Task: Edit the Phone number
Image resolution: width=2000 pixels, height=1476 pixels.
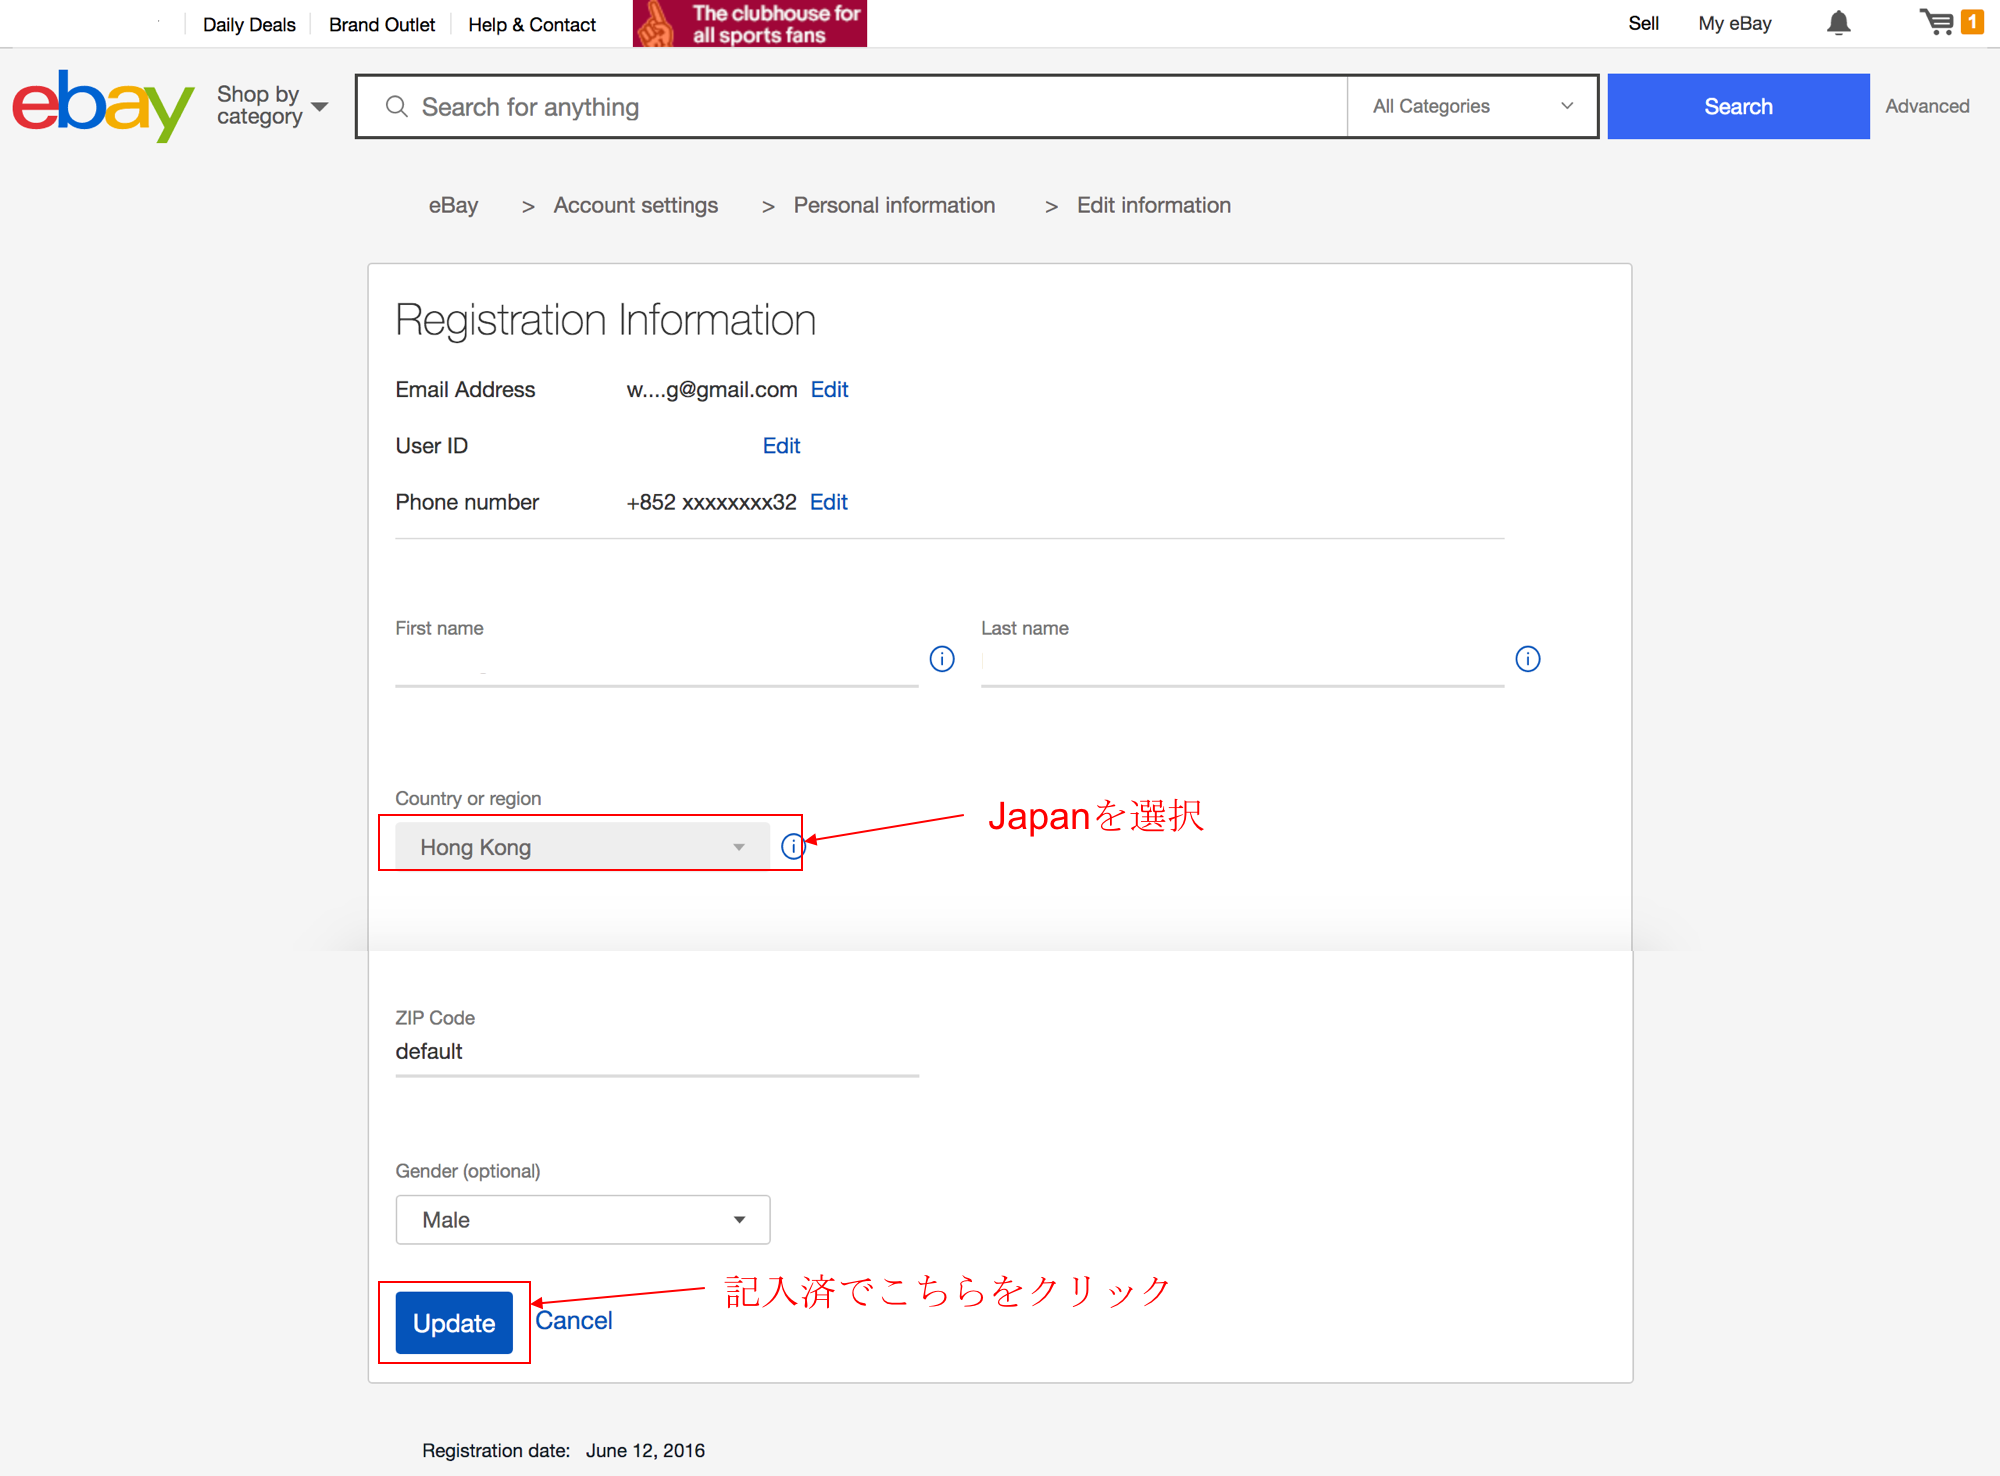Action: point(828,502)
